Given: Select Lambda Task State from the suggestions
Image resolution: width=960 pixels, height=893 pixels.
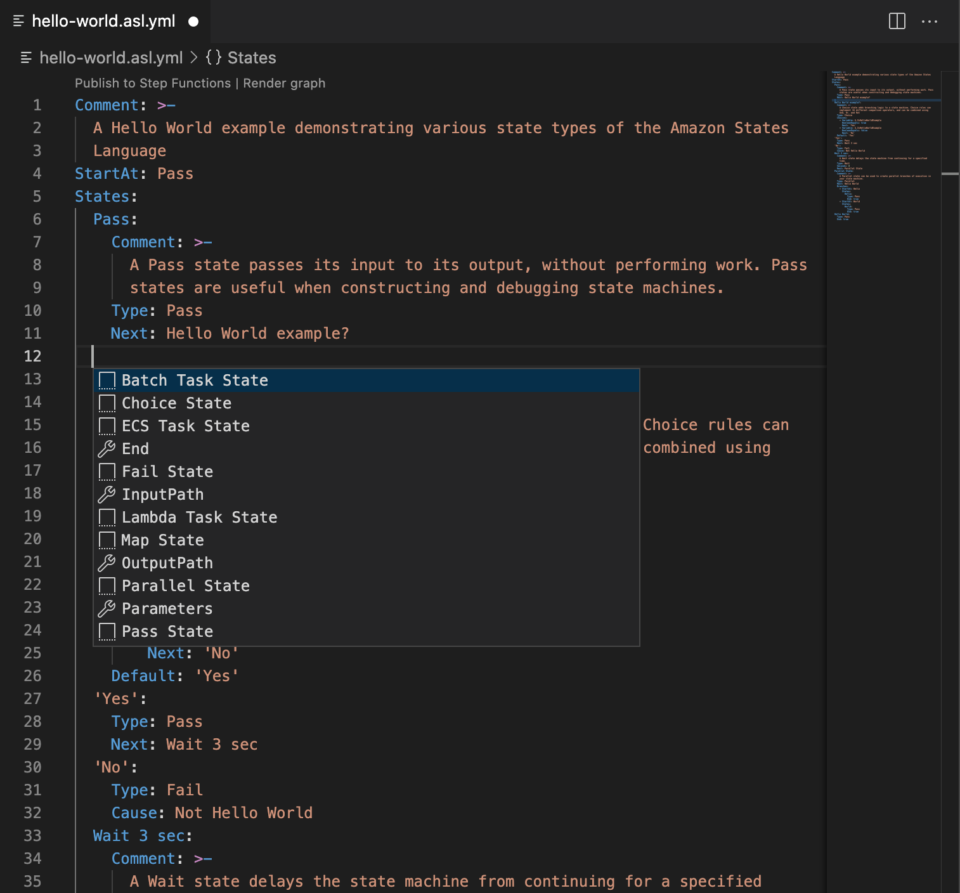Looking at the screenshot, I should click(x=200, y=517).
